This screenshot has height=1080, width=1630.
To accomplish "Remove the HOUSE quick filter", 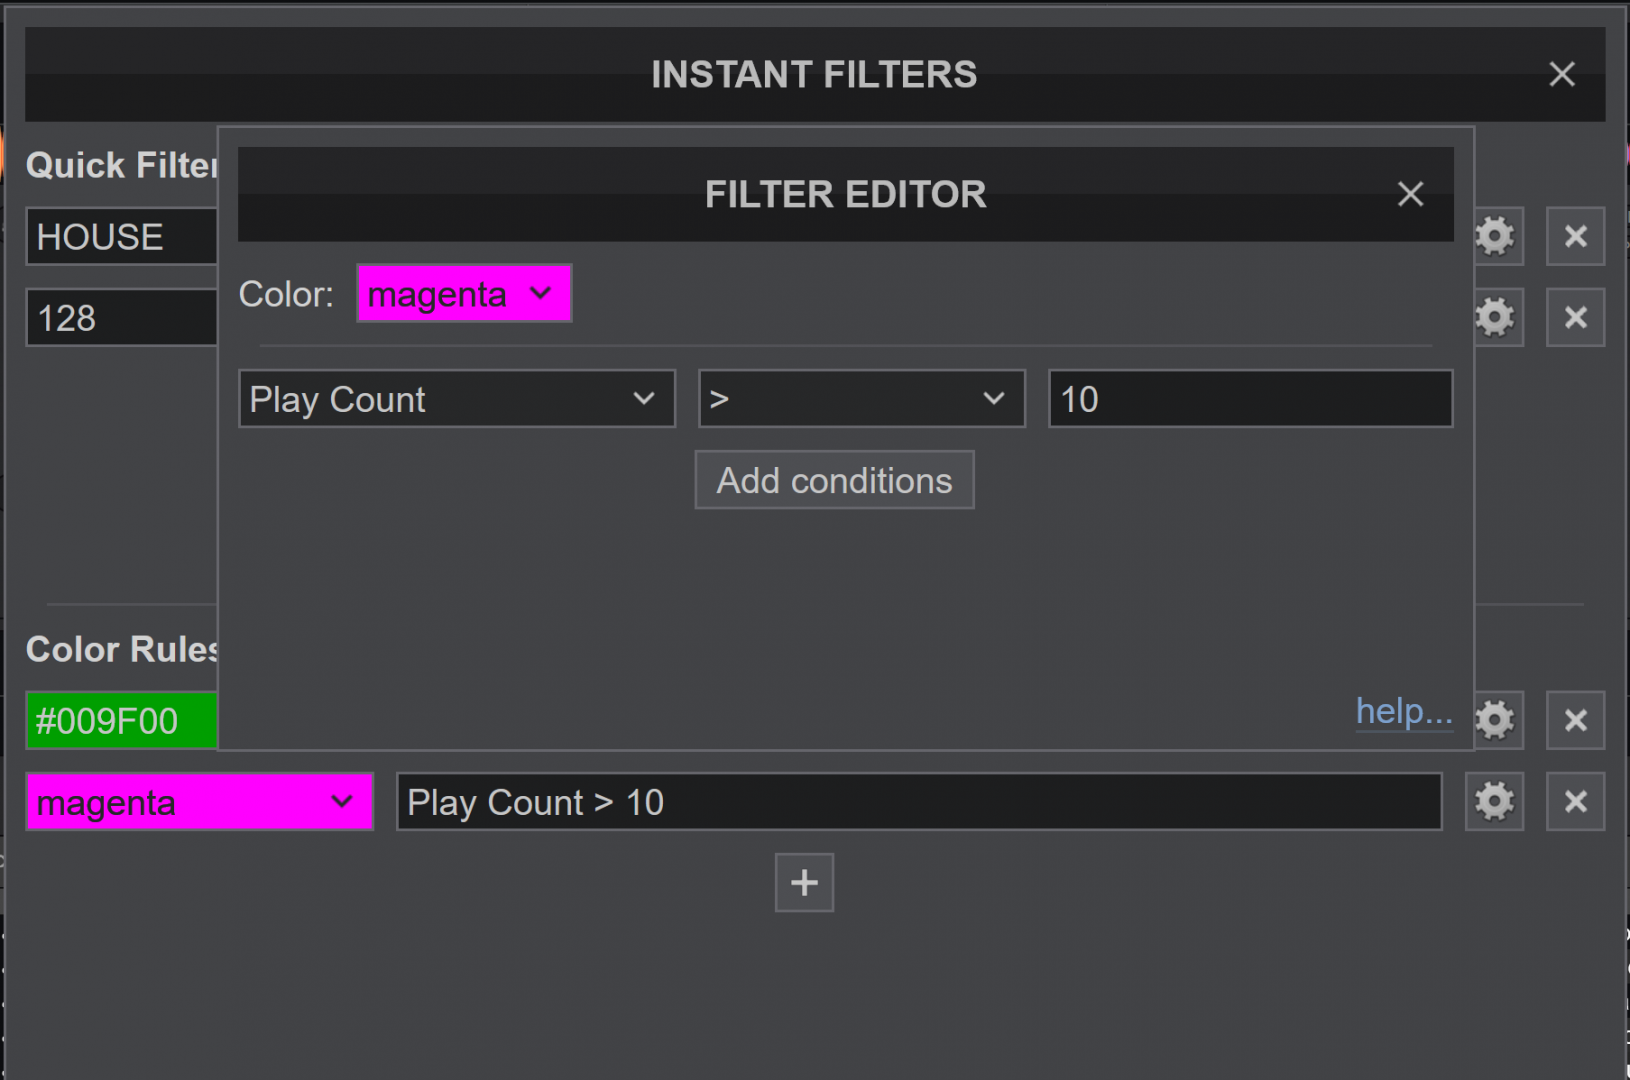I will pyautogui.click(x=1575, y=237).
